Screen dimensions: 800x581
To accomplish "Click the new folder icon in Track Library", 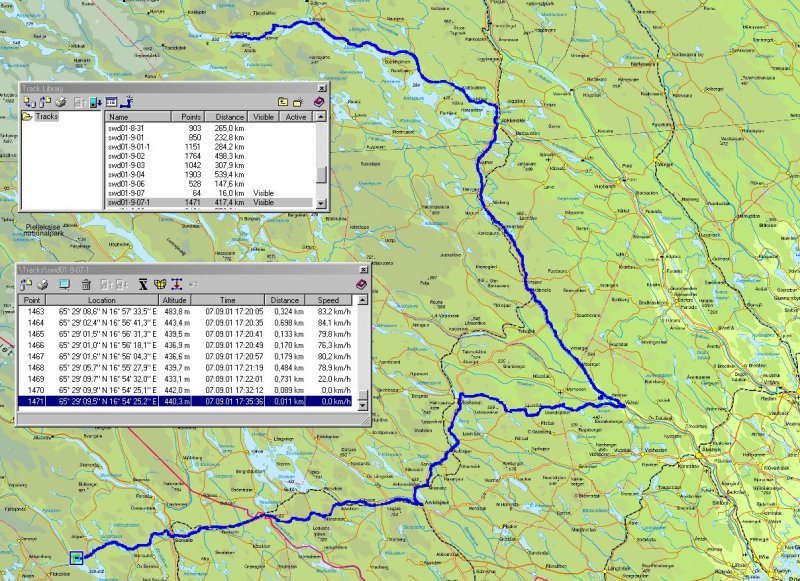I will click(299, 102).
